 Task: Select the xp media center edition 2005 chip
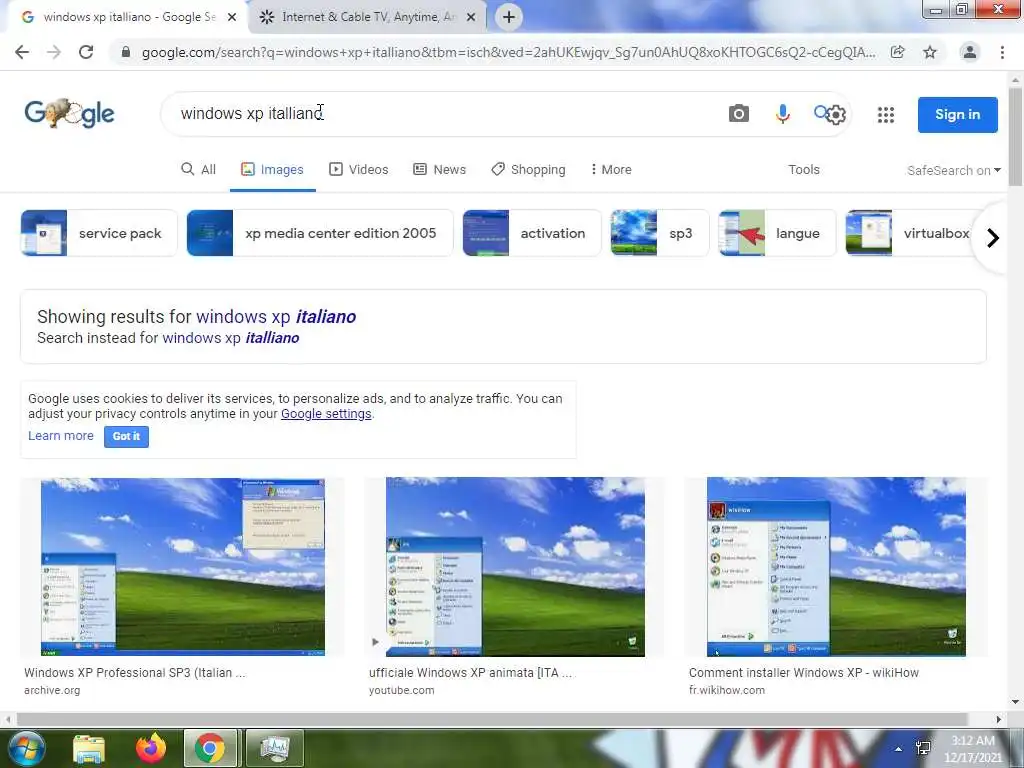(320, 233)
